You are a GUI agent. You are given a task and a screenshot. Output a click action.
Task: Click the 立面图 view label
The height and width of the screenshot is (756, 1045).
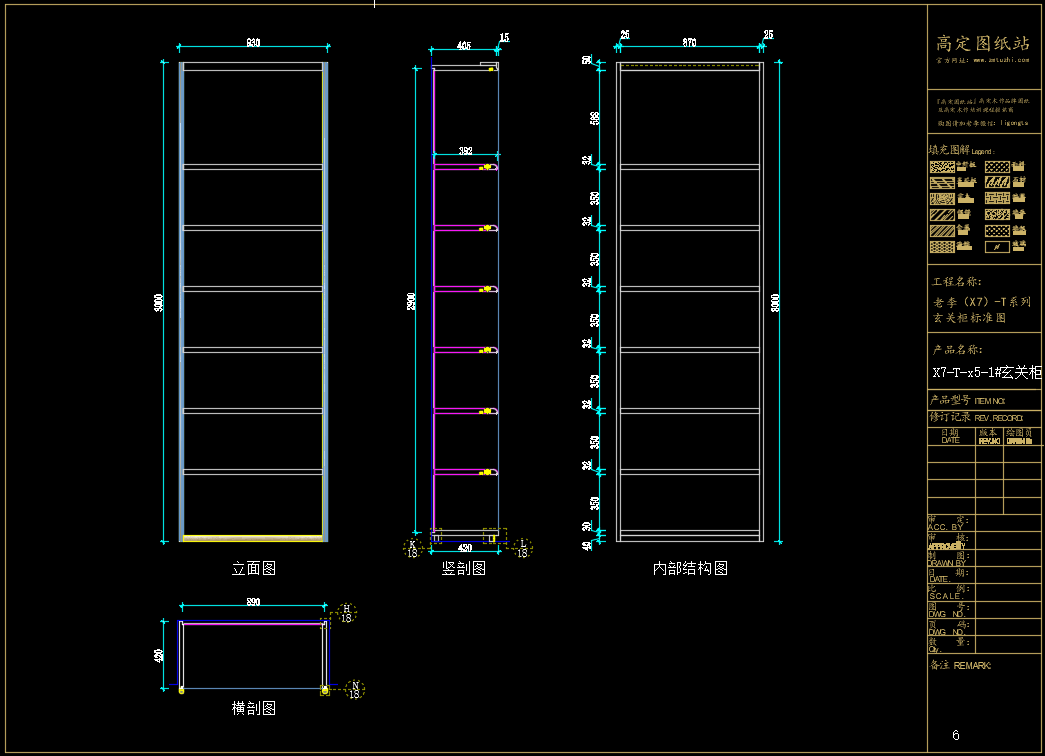(254, 568)
